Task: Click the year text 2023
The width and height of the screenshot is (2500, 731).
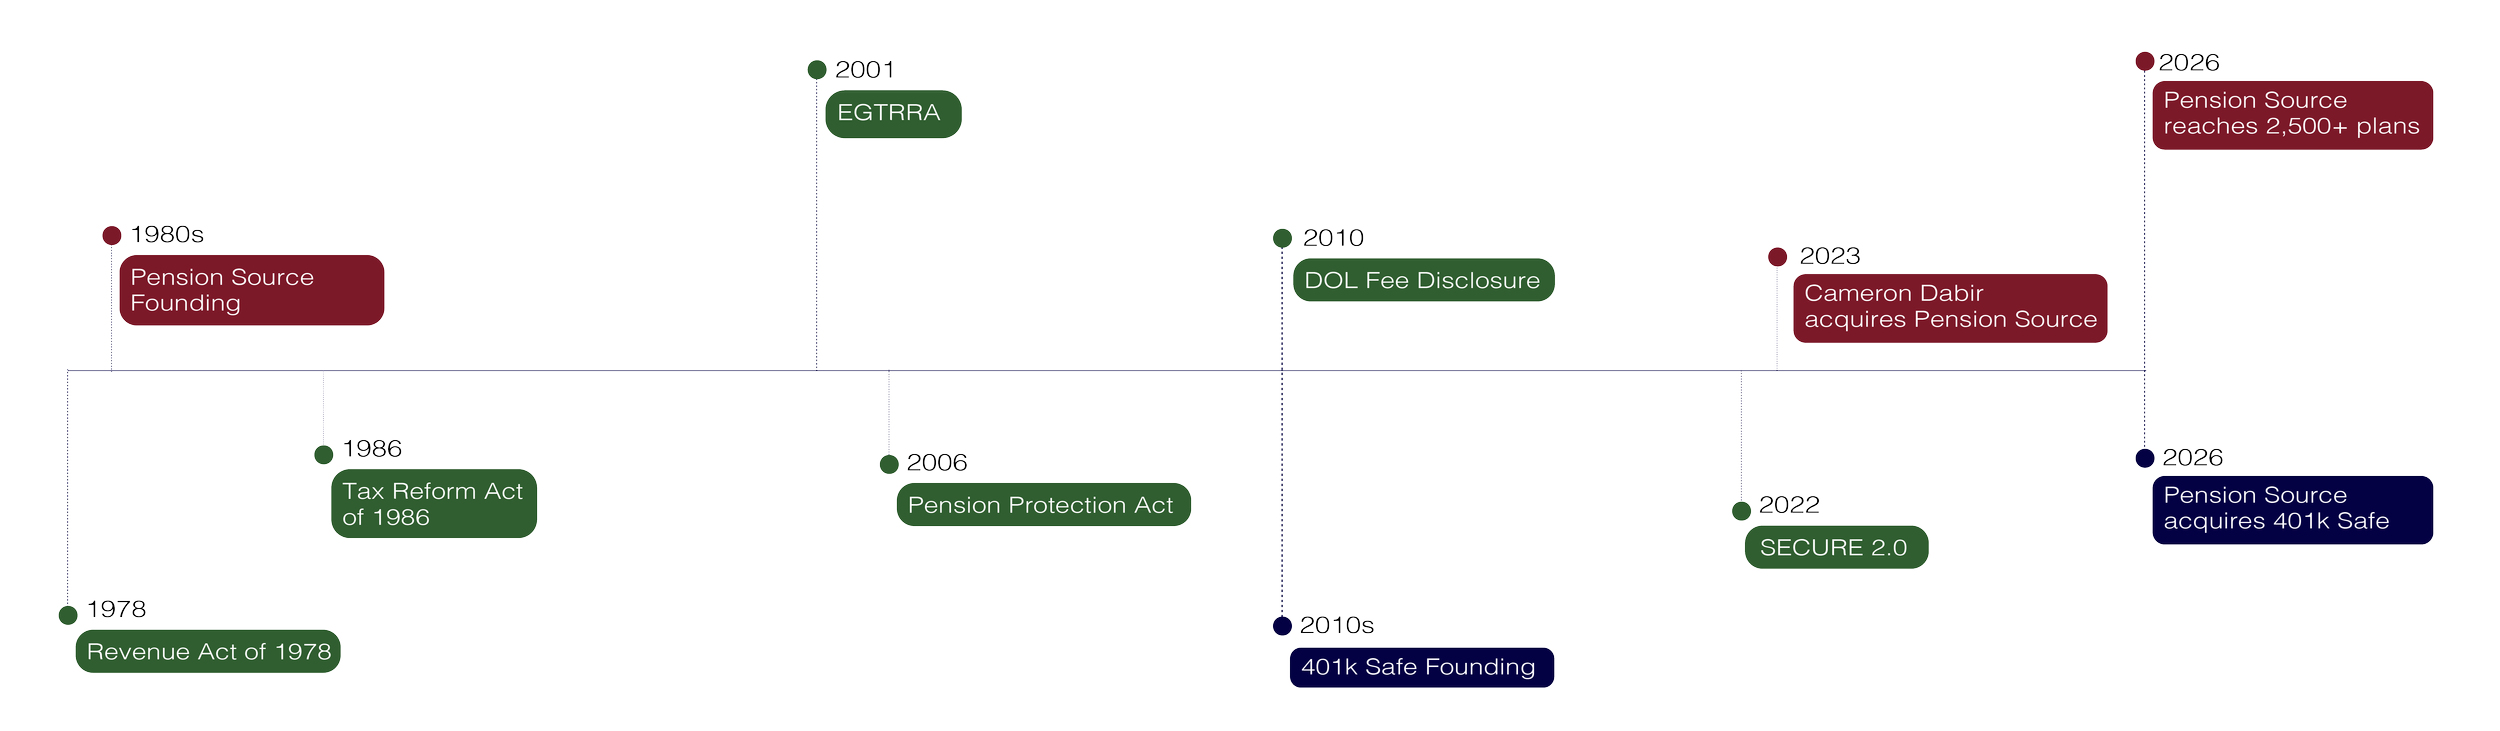Action: tap(1830, 256)
